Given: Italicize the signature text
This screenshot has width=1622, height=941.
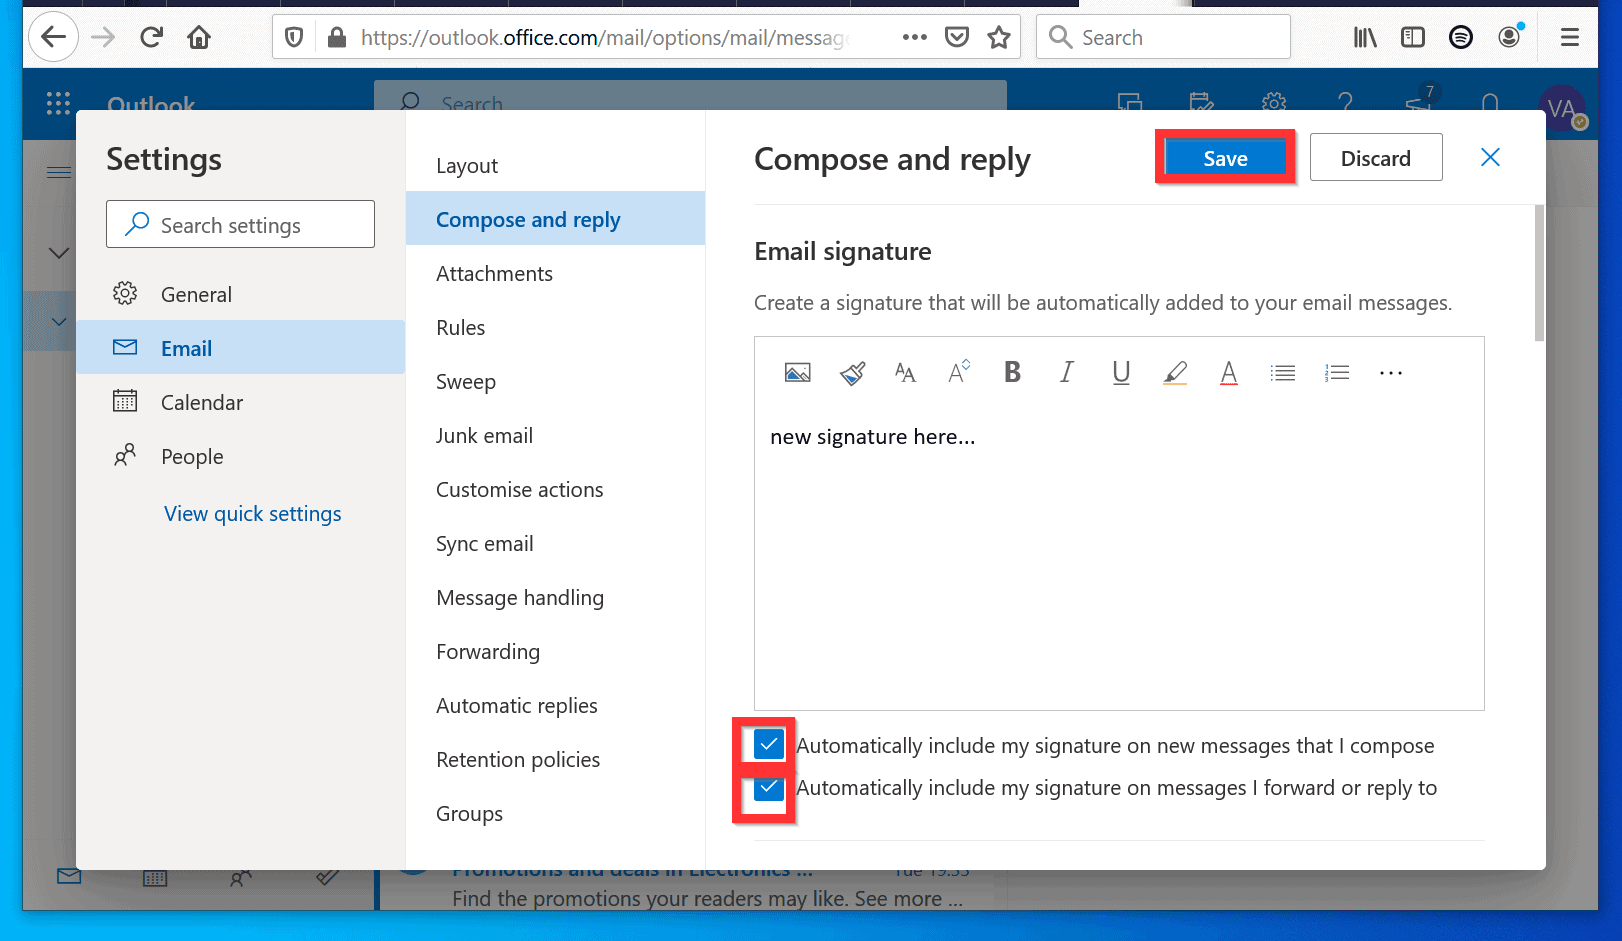Looking at the screenshot, I should click(x=1066, y=372).
